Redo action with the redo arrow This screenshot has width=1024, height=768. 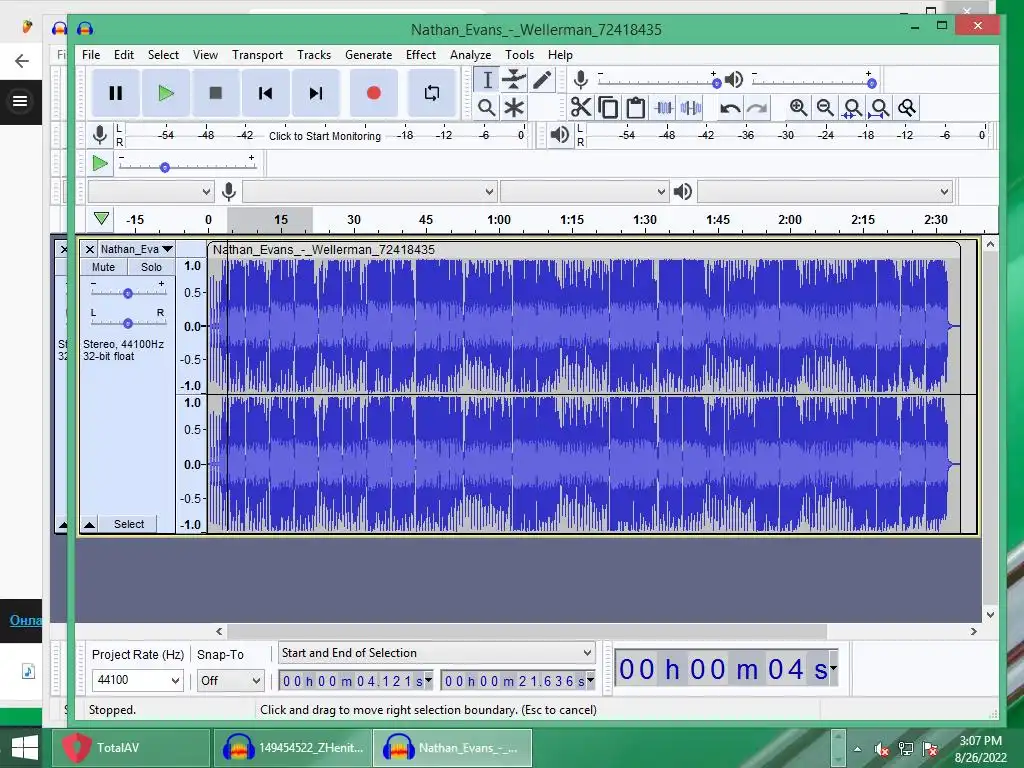pos(758,108)
